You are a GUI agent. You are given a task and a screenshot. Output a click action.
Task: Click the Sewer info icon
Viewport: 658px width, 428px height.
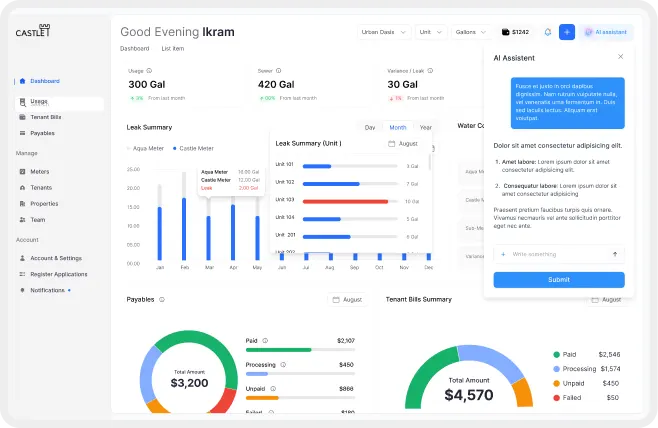point(279,70)
